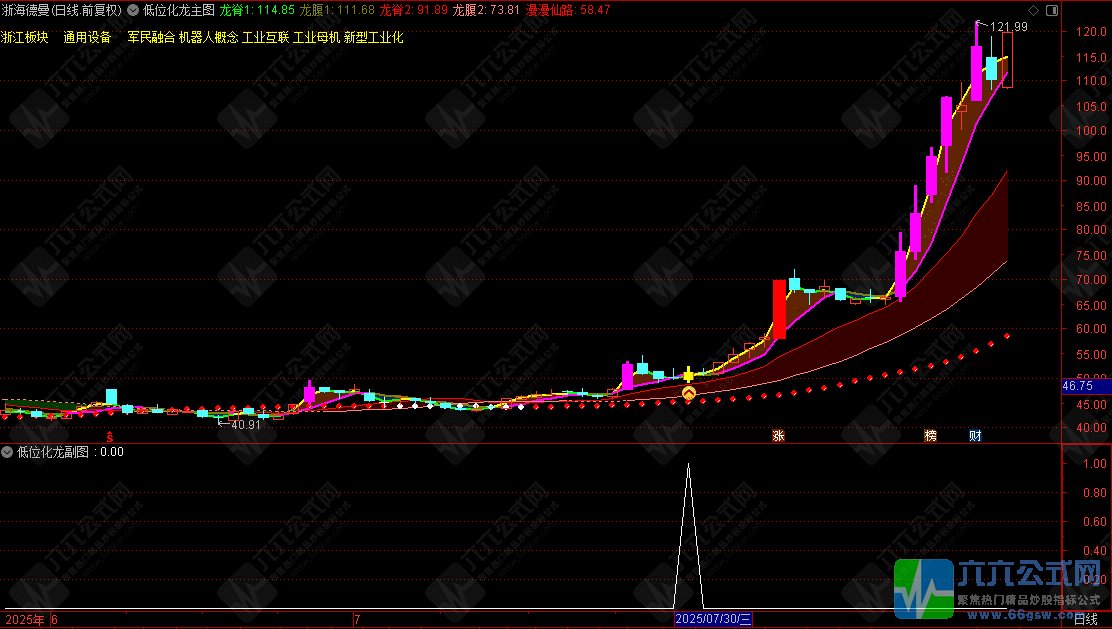The height and width of the screenshot is (629, 1112).
Task: Click the white signal spike in the sub-chart
Action: (688, 536)
